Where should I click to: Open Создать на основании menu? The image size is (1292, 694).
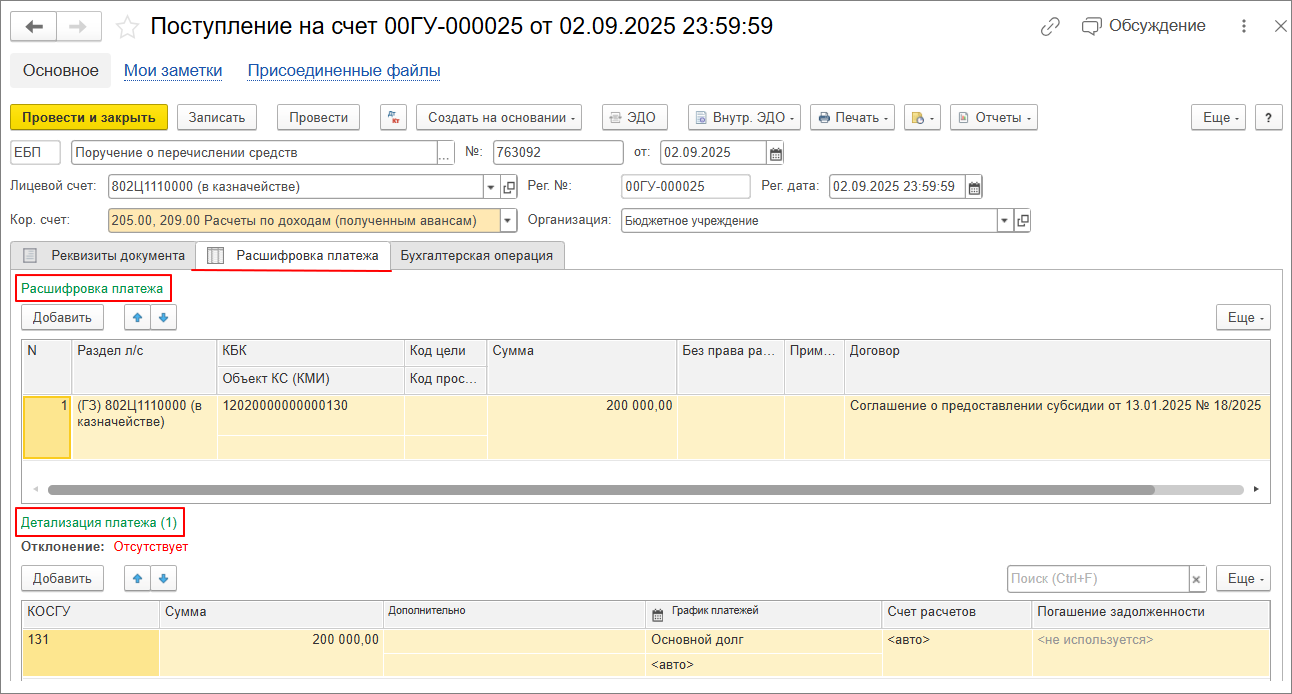point(502,118)
